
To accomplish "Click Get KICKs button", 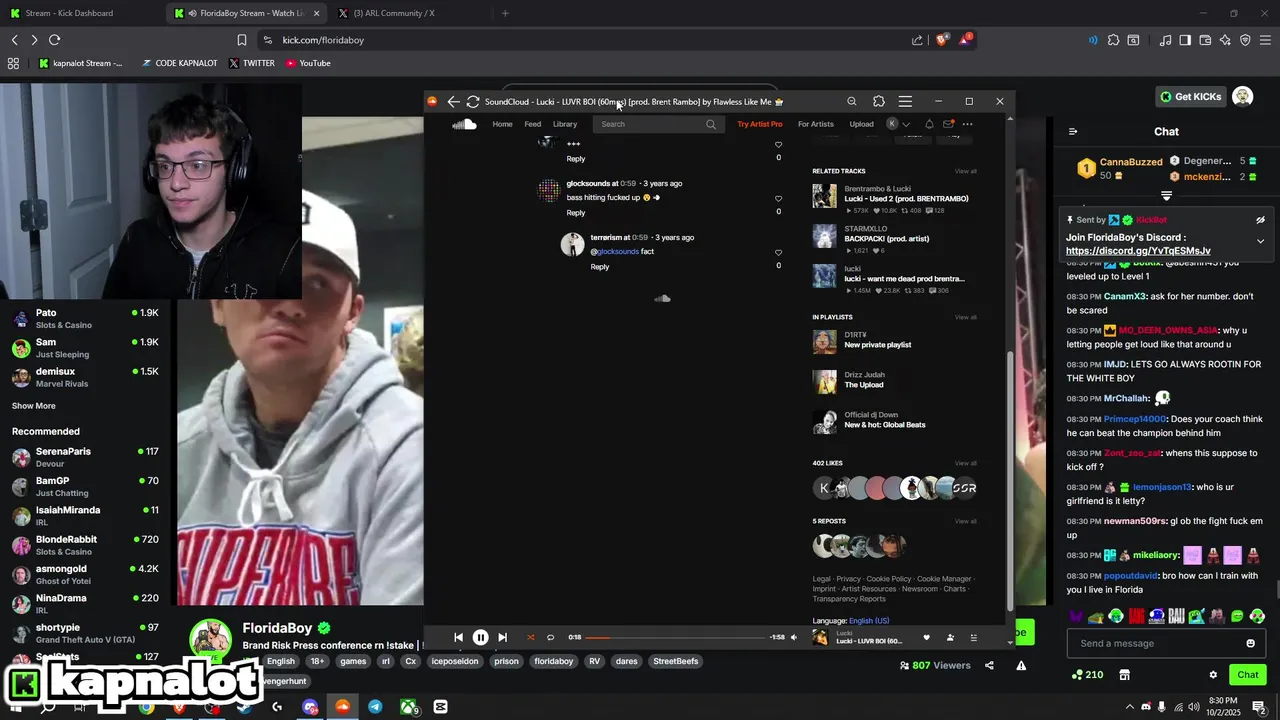I will point(1190,96).
